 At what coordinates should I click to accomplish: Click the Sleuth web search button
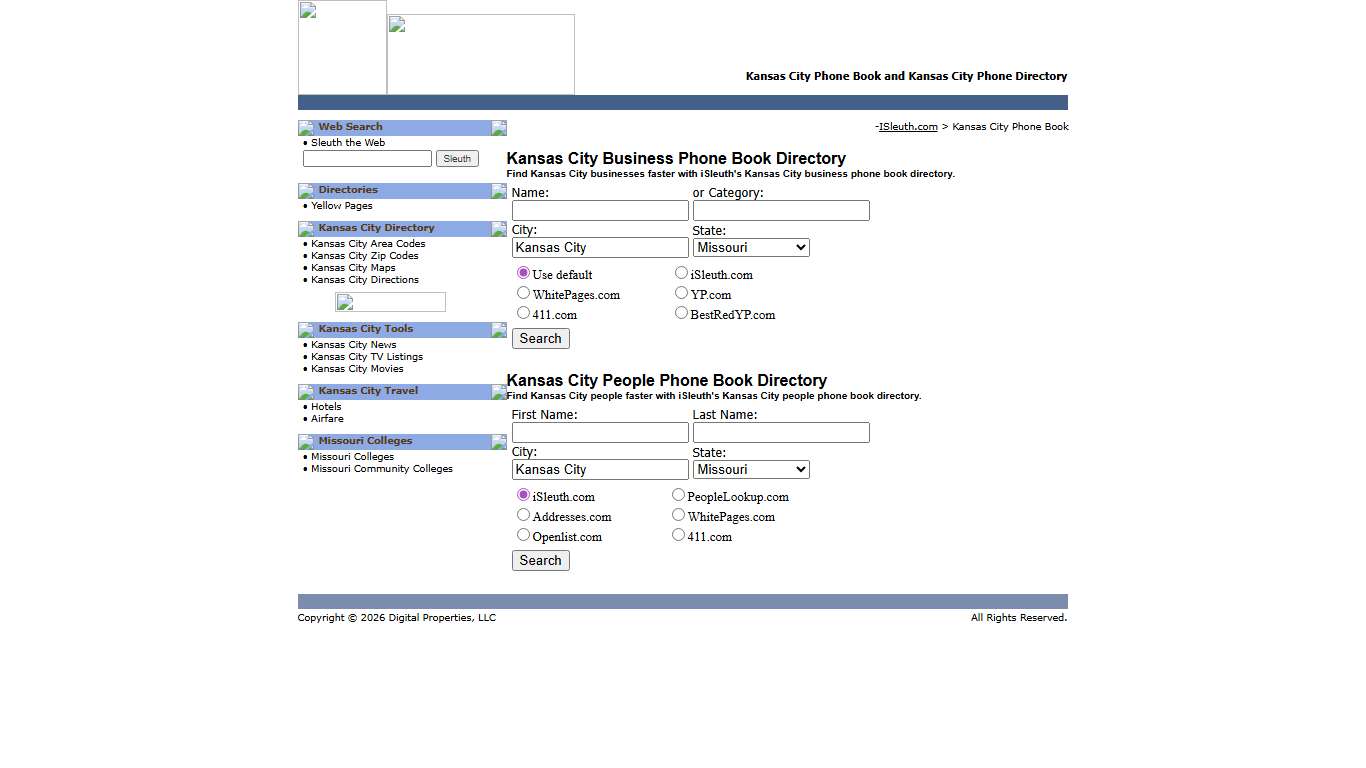point(457,158)
